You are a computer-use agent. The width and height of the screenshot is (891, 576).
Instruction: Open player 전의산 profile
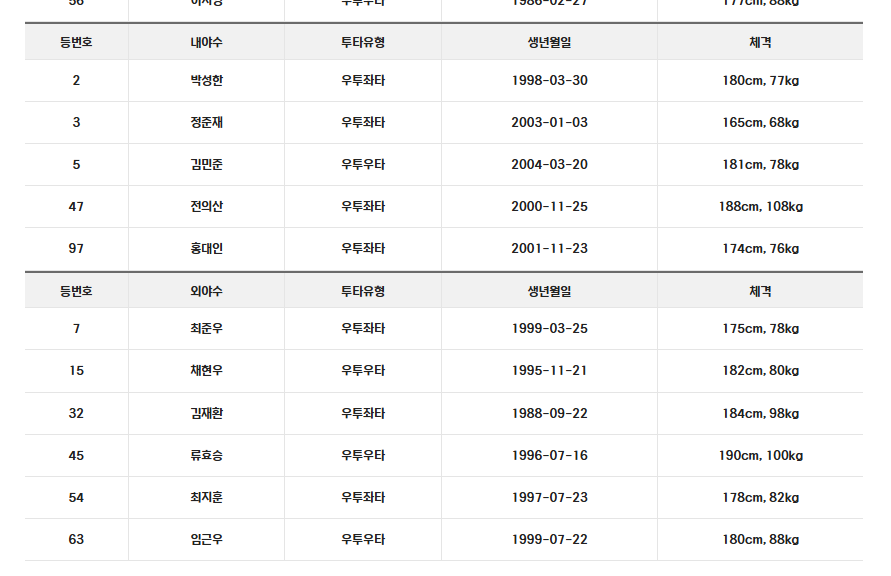[206, 207]
